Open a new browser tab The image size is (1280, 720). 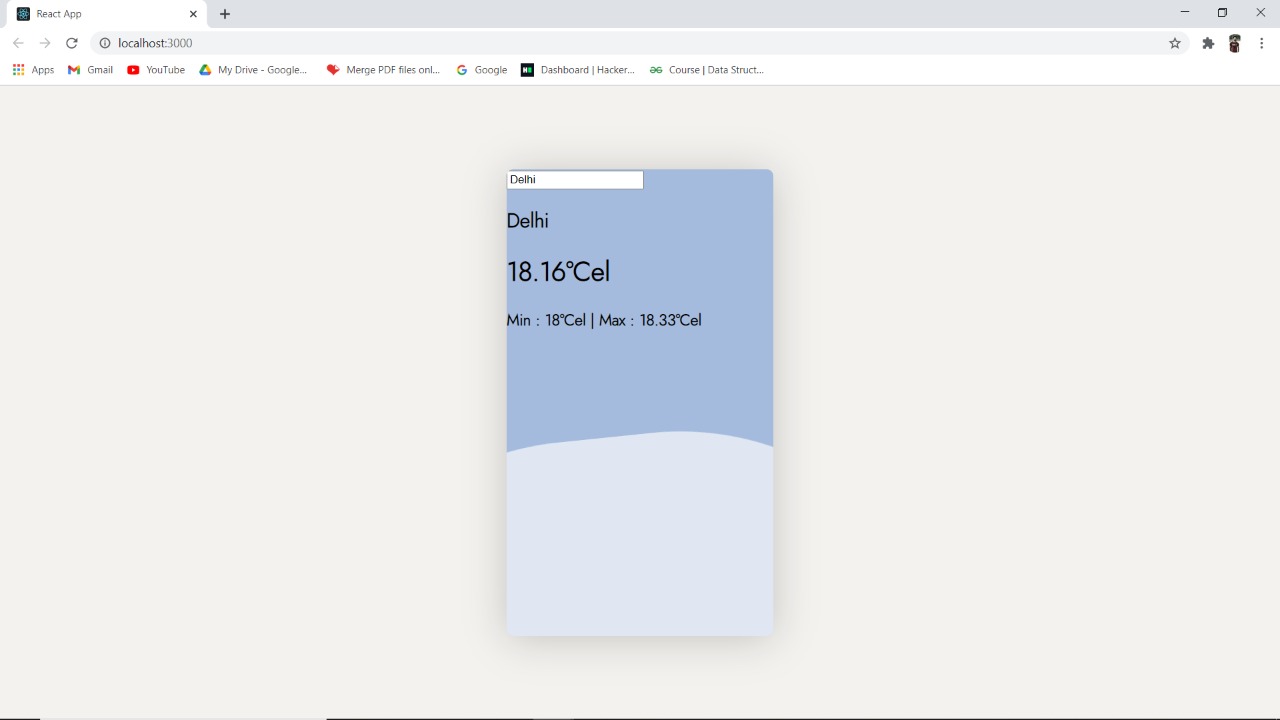[225, 14]
